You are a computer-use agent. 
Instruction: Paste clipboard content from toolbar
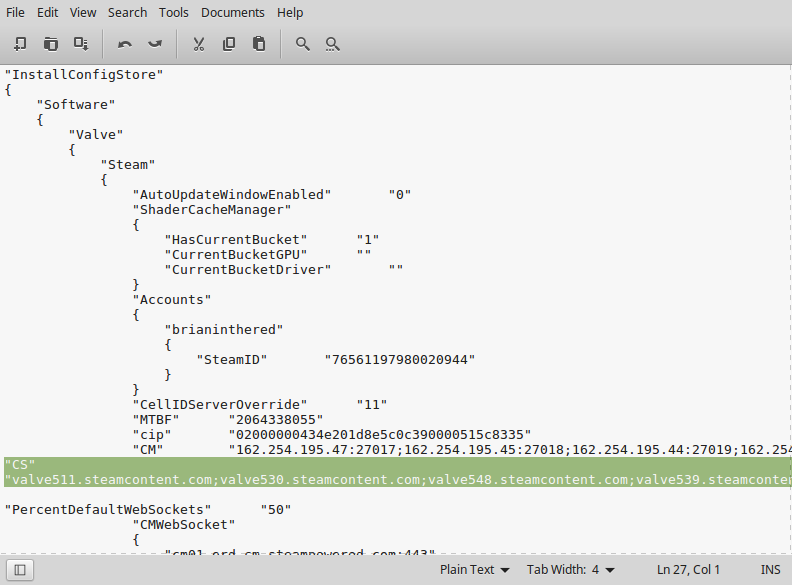click(x=259, y=44)
